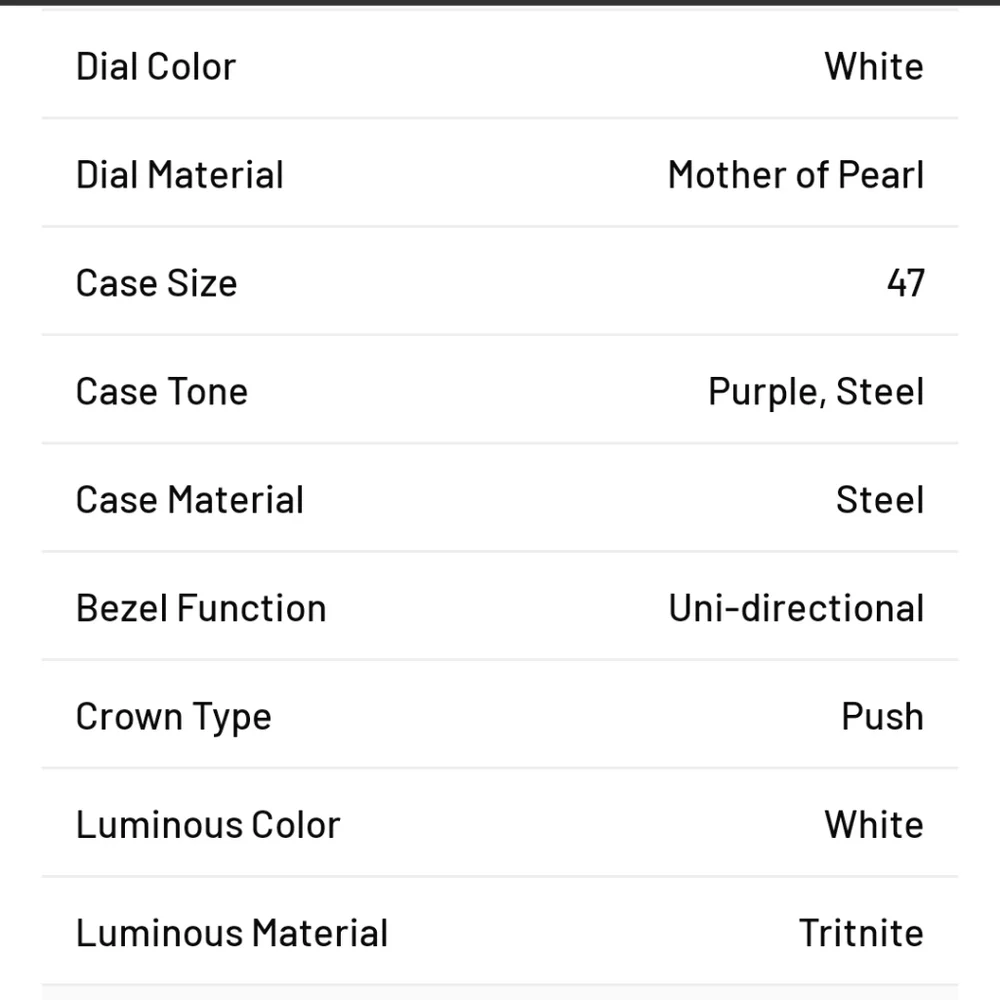Viewport: 1000px width, 1000px height.
Task: Click the Tritnite value
Action: coord(861,933)
